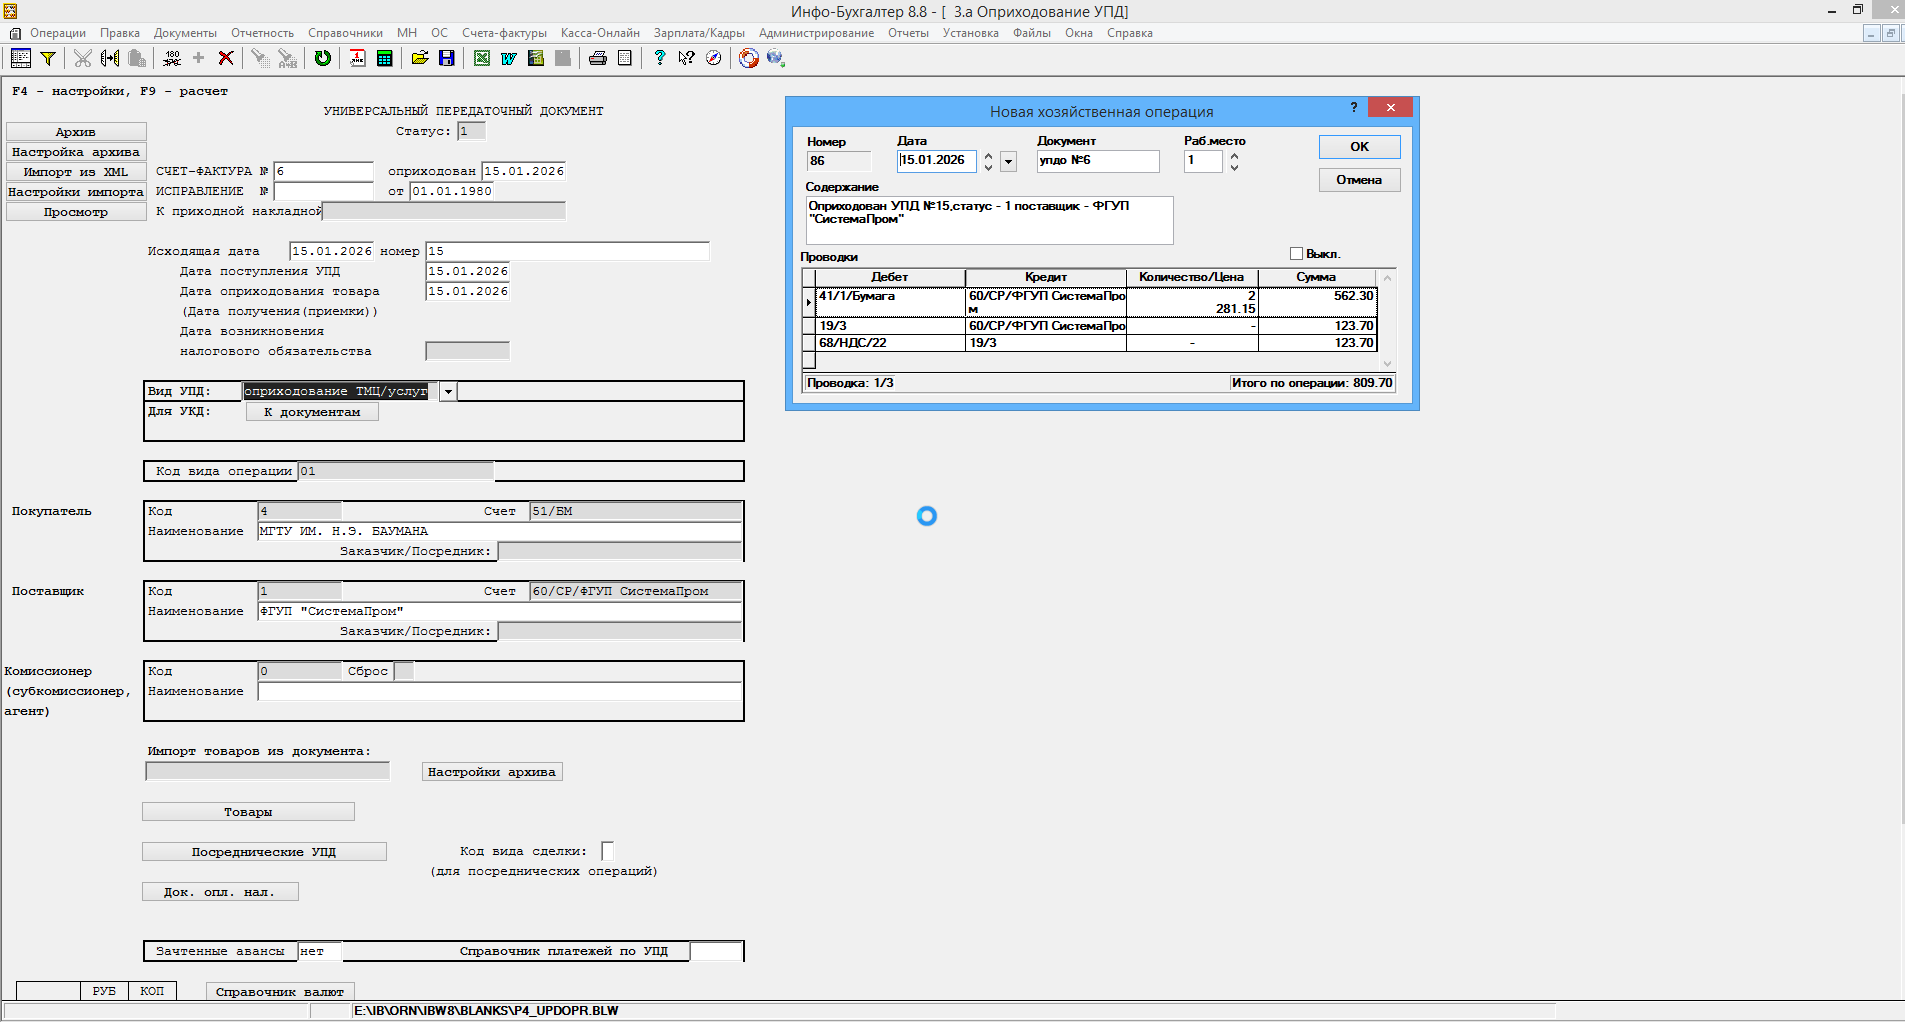The image size is (1905, 1022).
Task: Open the Справочники menu
Action: (345, 33)
